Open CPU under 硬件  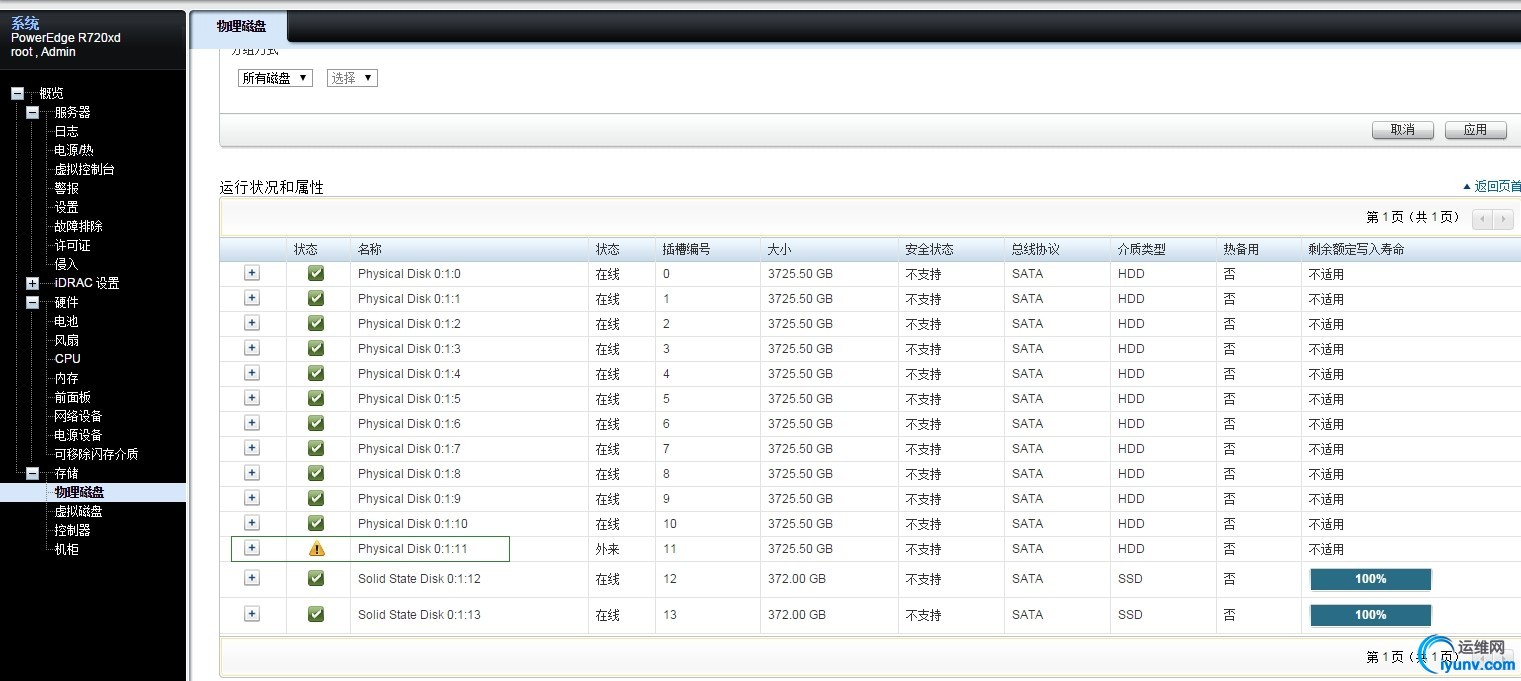[x=68, y=359]
